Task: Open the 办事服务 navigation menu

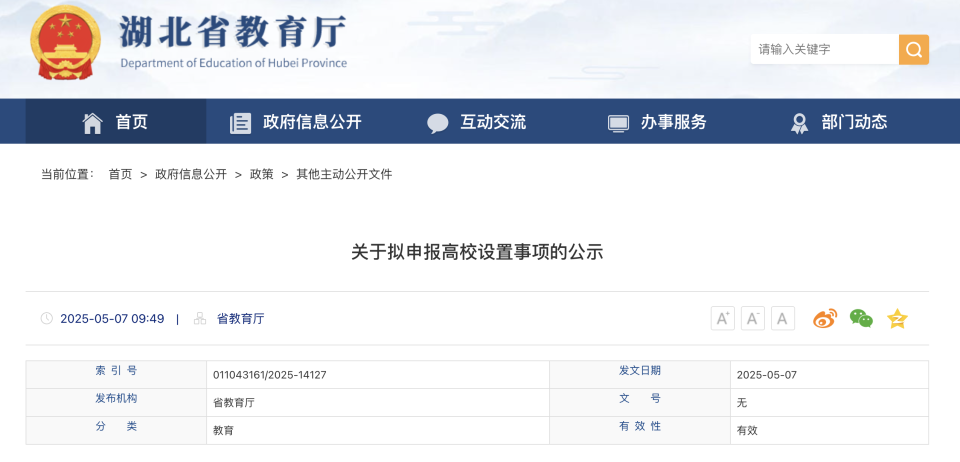Action: (657, 121)
